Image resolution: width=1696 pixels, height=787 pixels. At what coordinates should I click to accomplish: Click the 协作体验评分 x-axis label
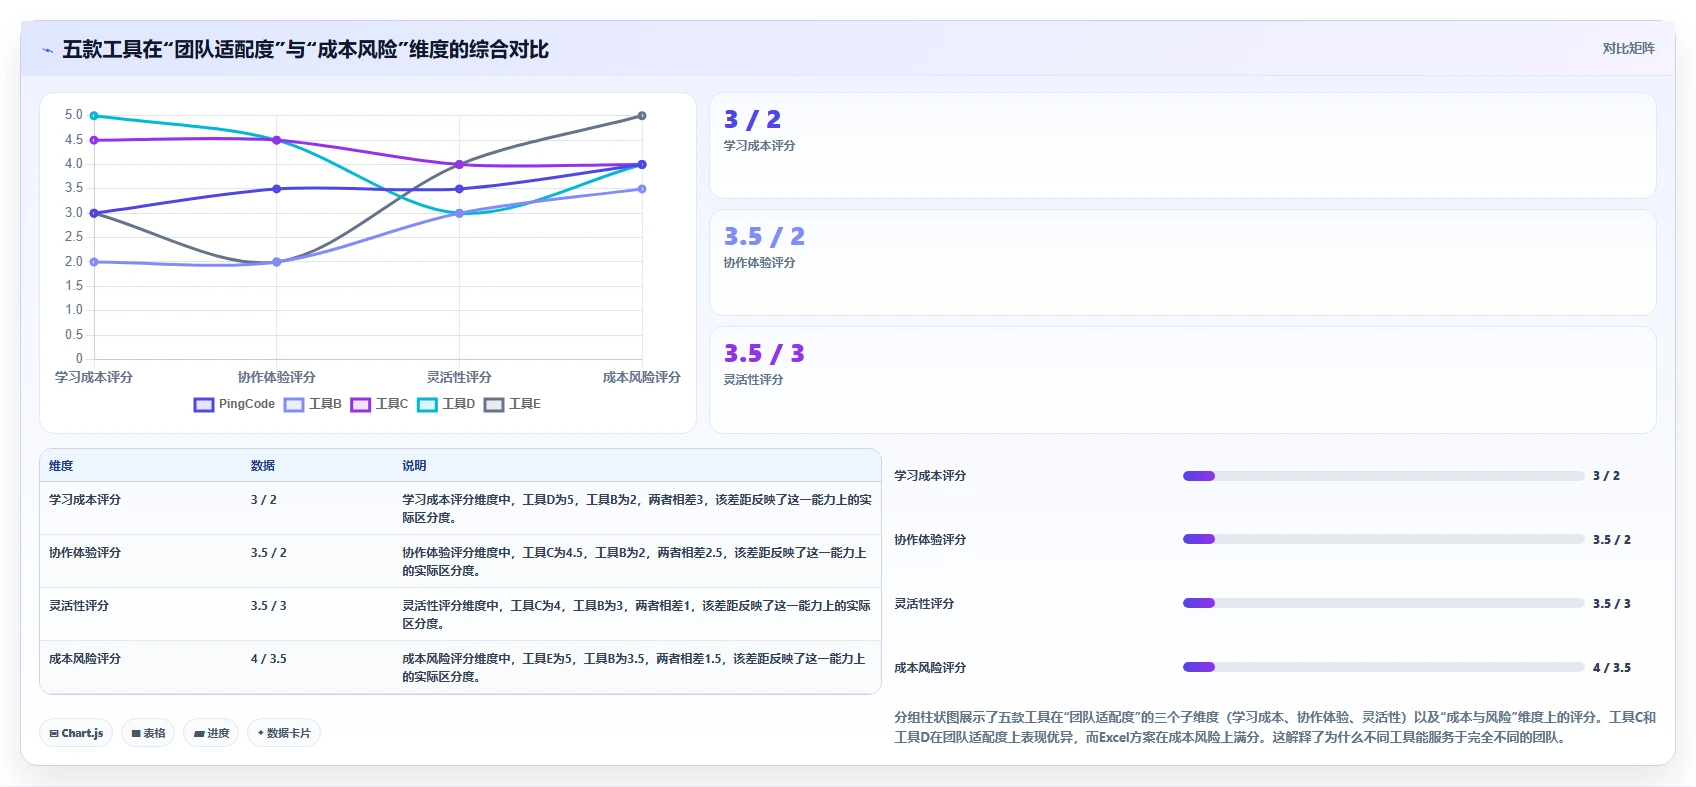coord(277,377)
